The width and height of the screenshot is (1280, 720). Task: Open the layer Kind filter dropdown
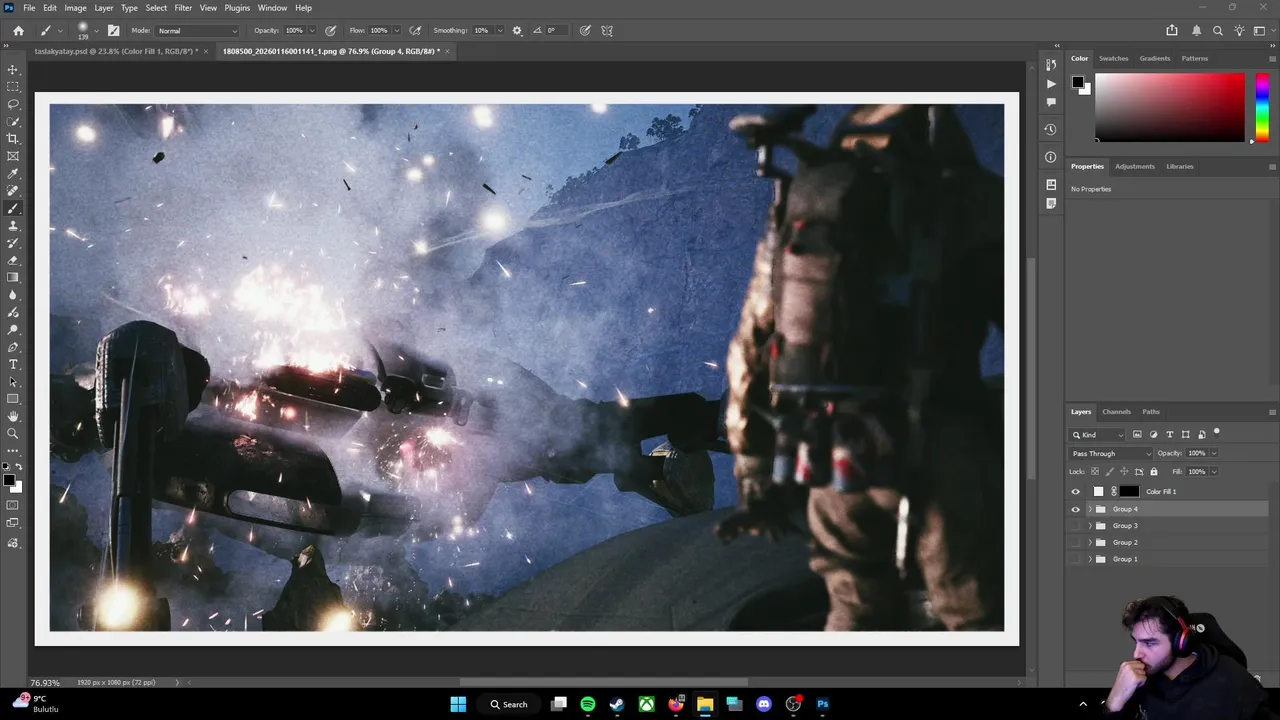(x=1098, y=434)
